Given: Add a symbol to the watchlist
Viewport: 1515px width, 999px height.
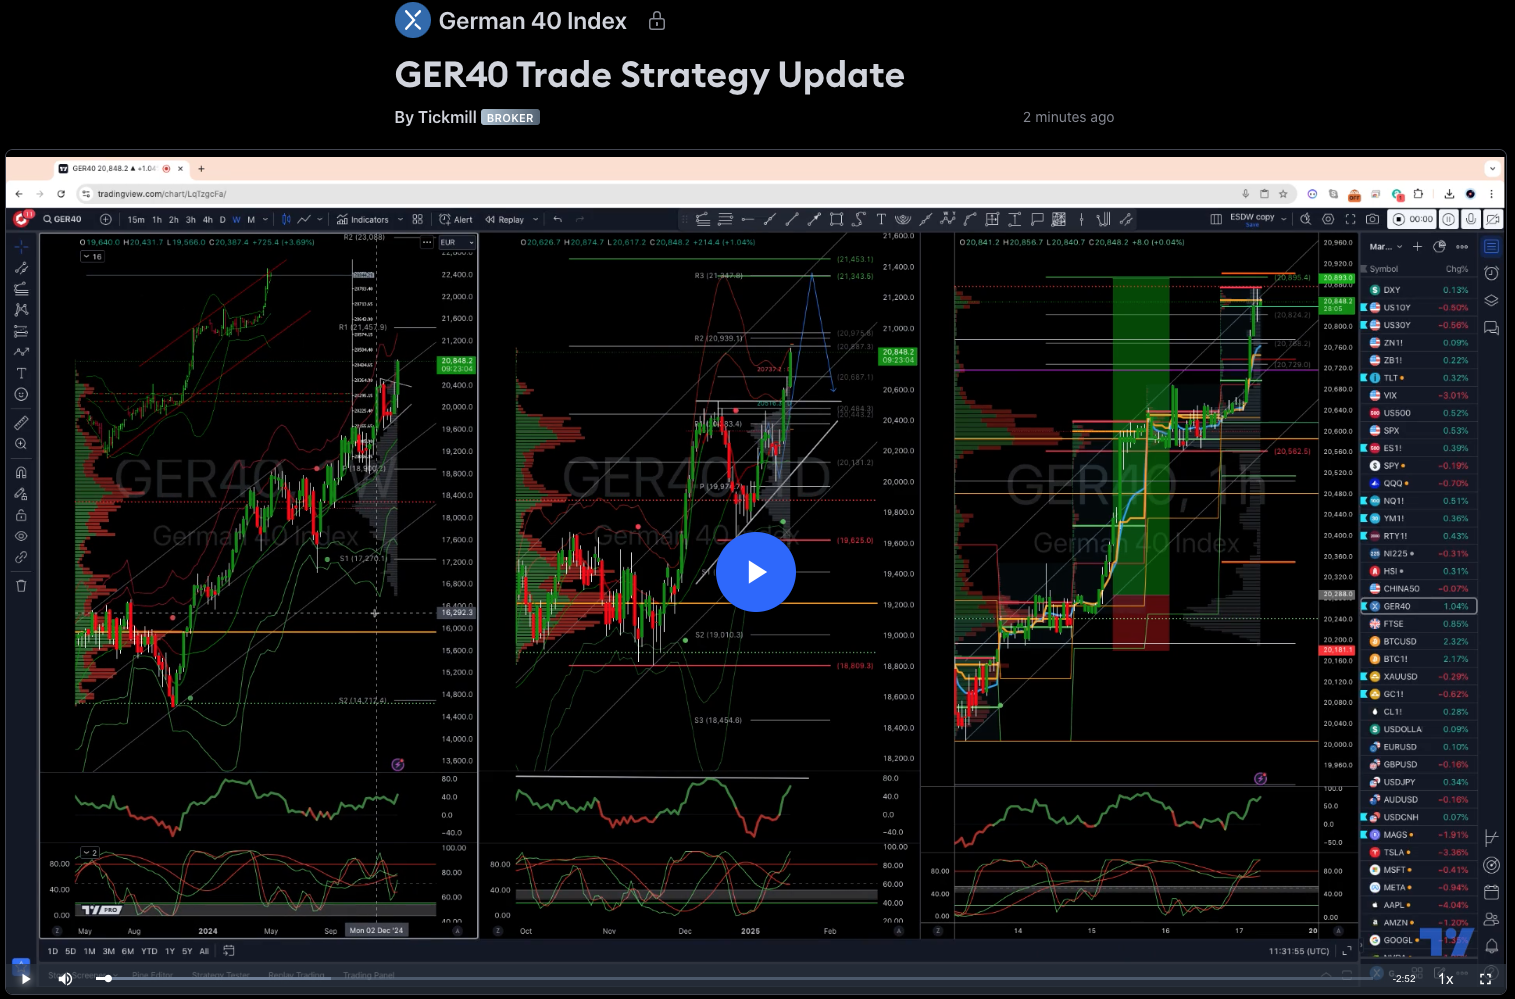Looking at the screenshot, I should tap(1417, 246).
